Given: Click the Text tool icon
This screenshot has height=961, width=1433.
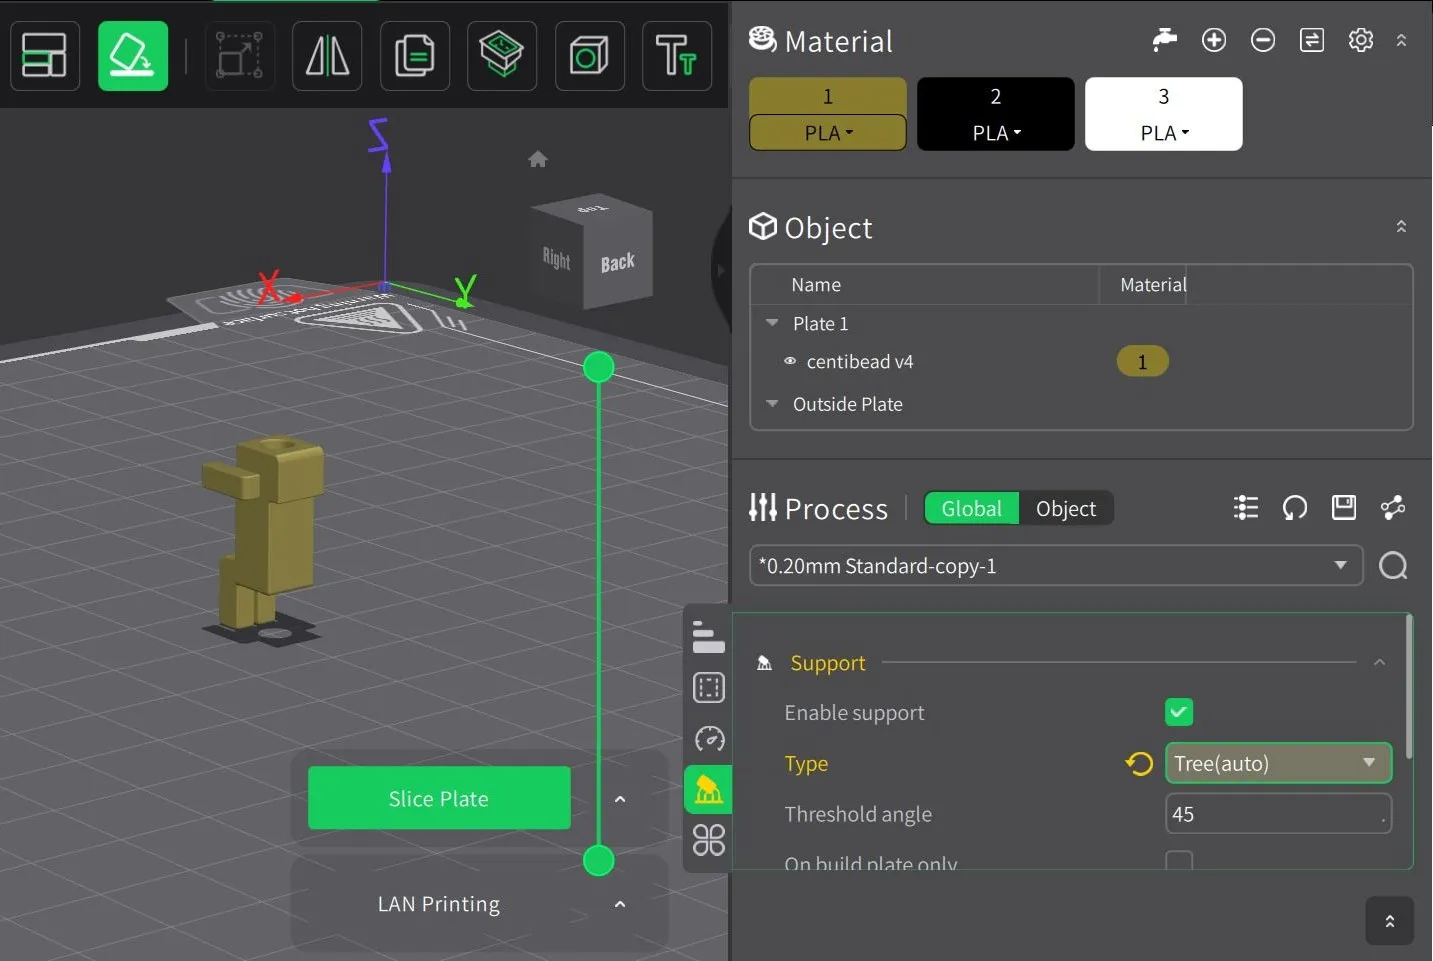Looking at the screenshot, I should [676, 56].
